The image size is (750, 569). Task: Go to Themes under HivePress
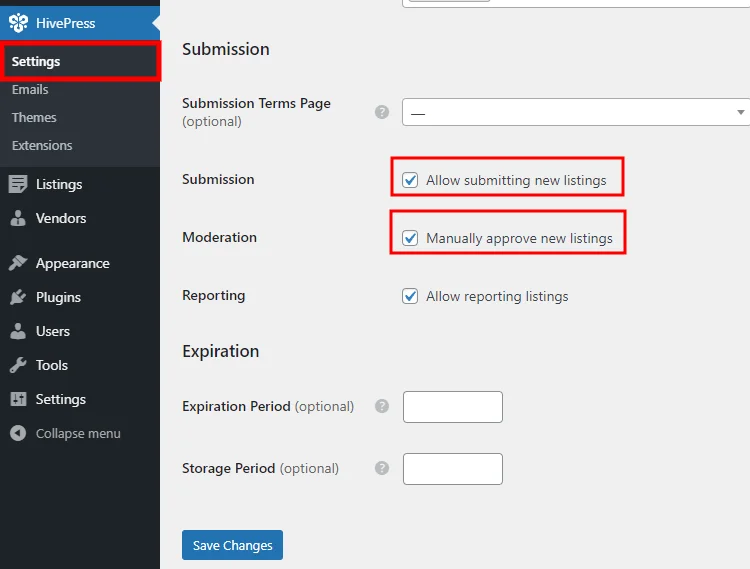[x=34, y=117]
